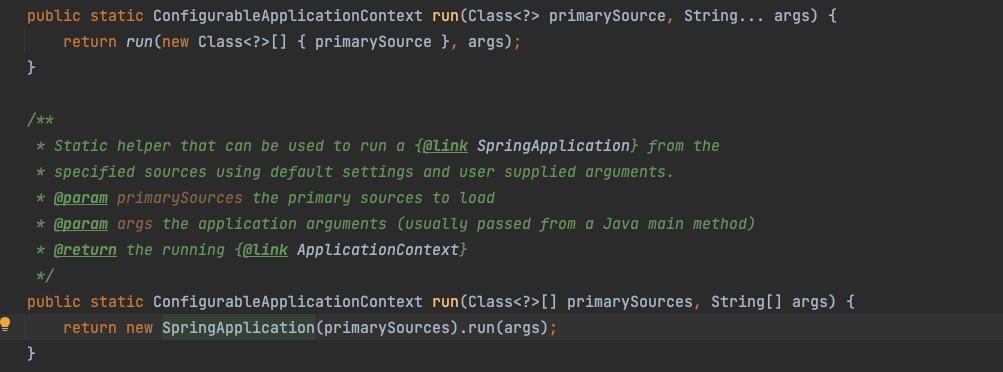Click the italic run call after first return
The width and height of the screenshot is (1003, 372).
point(139,42)
